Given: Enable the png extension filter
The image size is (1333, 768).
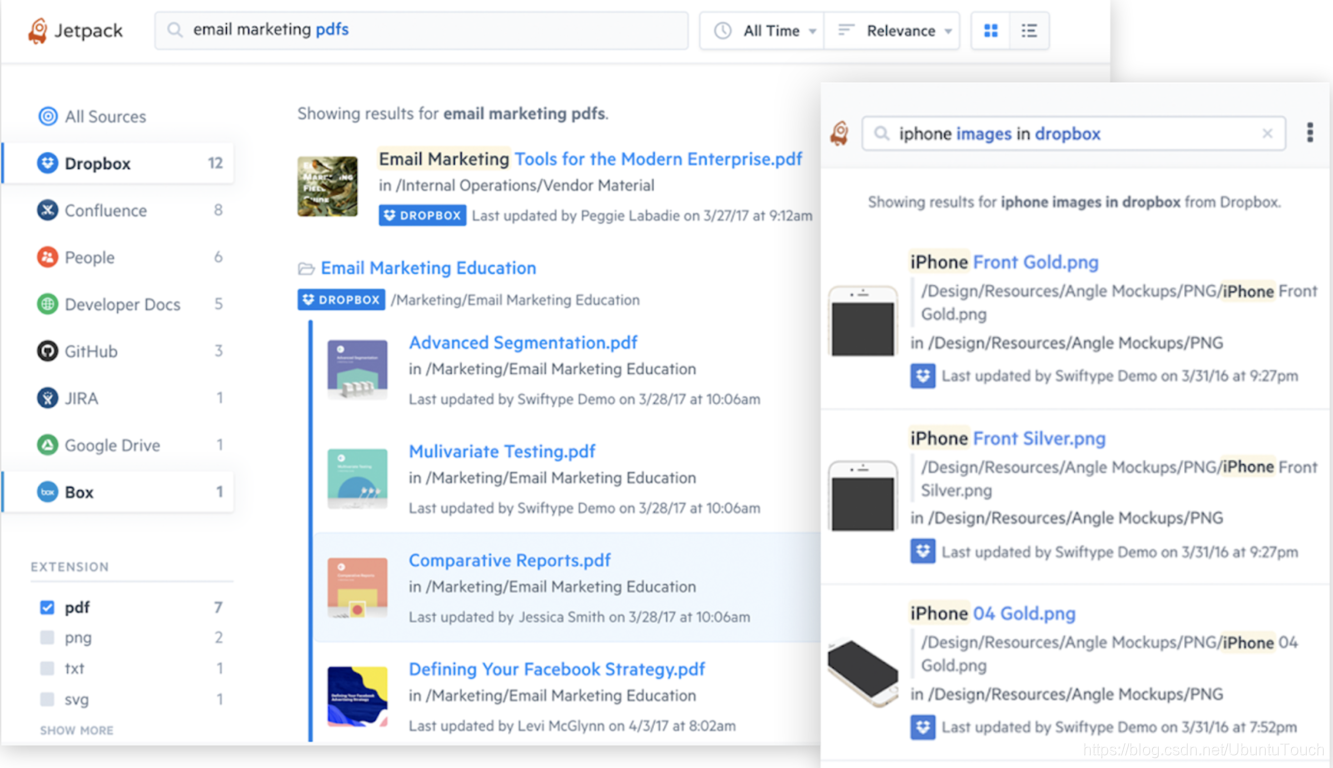Looking at the screenshot, I should point(47,637).
